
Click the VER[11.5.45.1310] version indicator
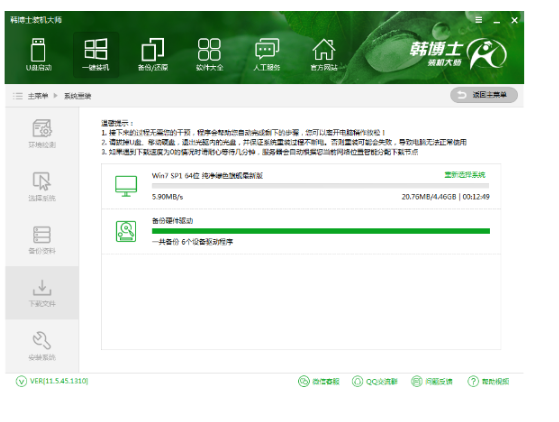tap(52, 381)
